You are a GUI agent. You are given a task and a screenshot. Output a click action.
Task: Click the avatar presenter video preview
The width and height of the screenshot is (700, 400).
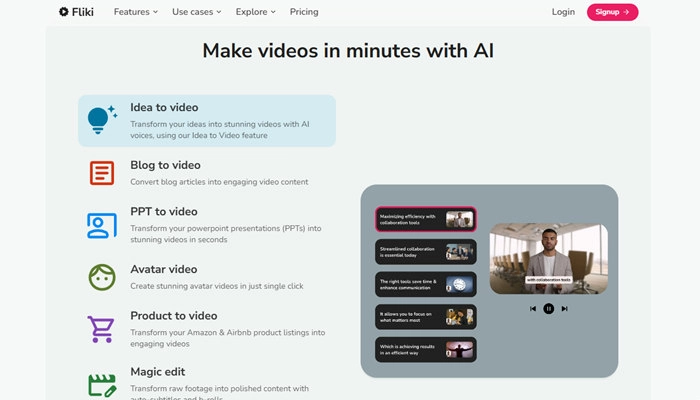549,258
